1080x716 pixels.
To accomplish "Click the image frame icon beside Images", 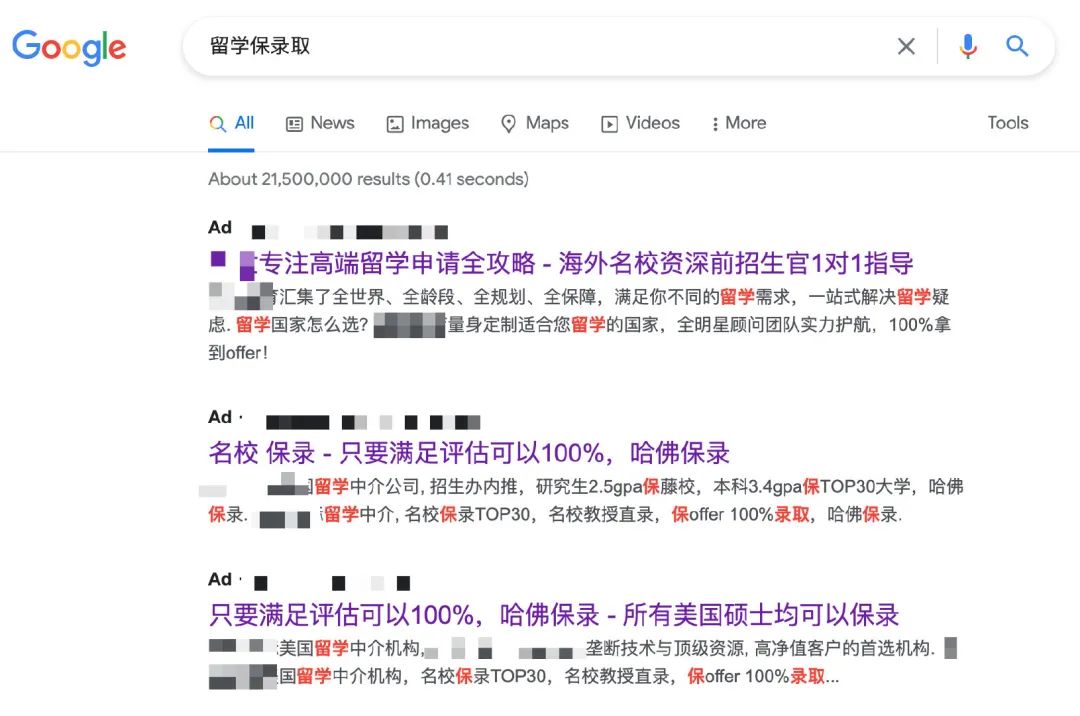I will tap(394, 123).
